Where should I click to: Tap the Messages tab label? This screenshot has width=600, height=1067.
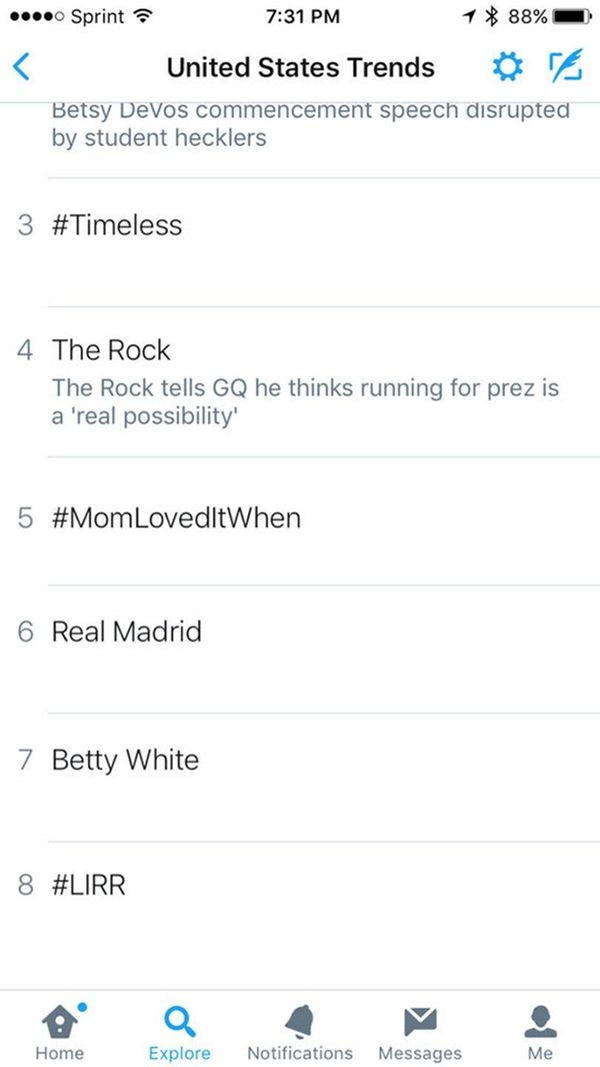coord(420,1053)
